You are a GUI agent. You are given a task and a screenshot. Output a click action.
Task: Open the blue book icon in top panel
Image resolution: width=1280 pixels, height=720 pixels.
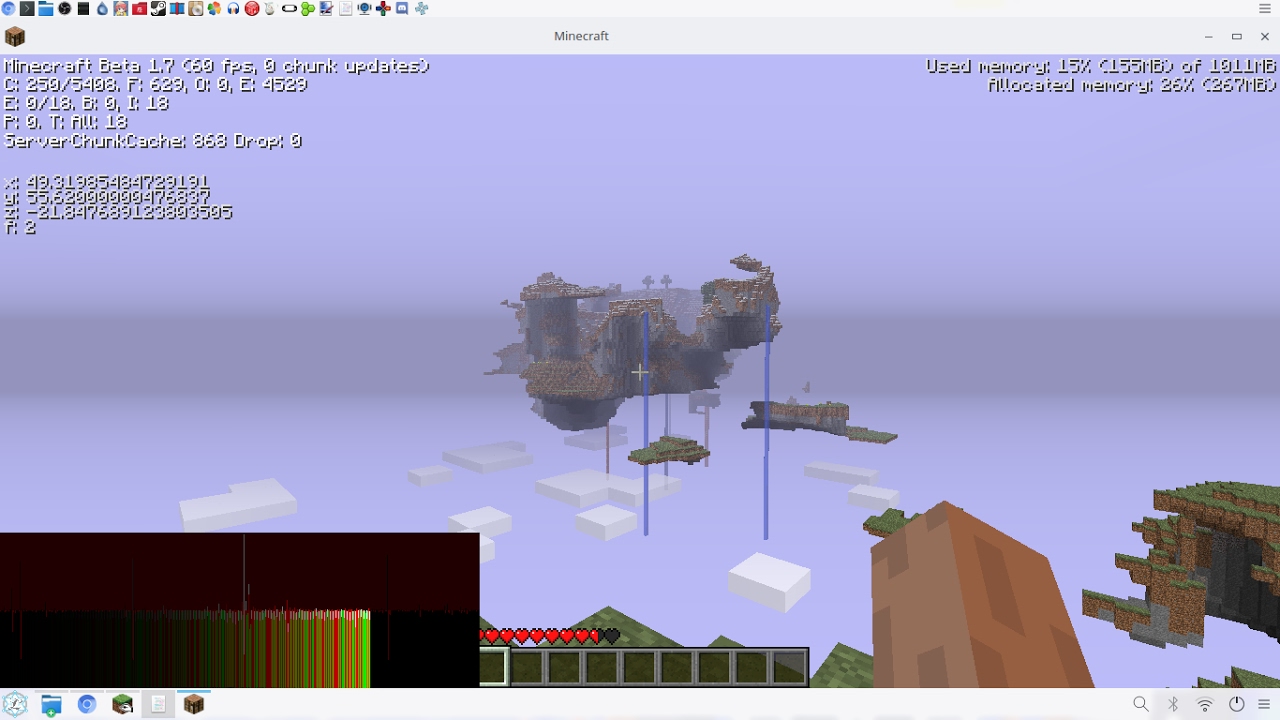(177, 9)
